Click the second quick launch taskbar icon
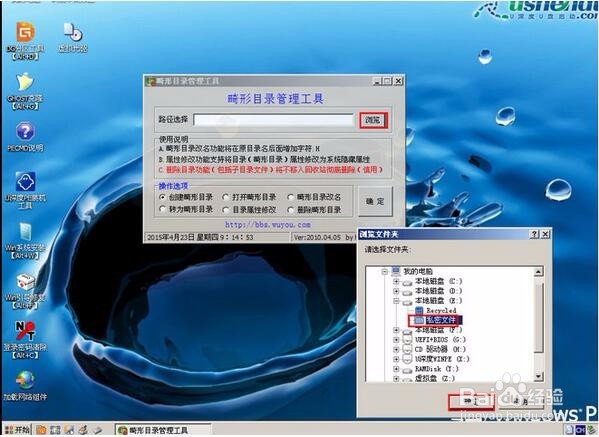This screenshot has width=599, height=437. 55,430
